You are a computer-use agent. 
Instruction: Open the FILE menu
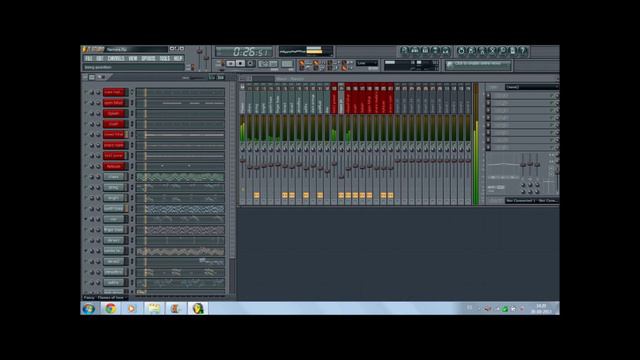(x=88, y=58)
